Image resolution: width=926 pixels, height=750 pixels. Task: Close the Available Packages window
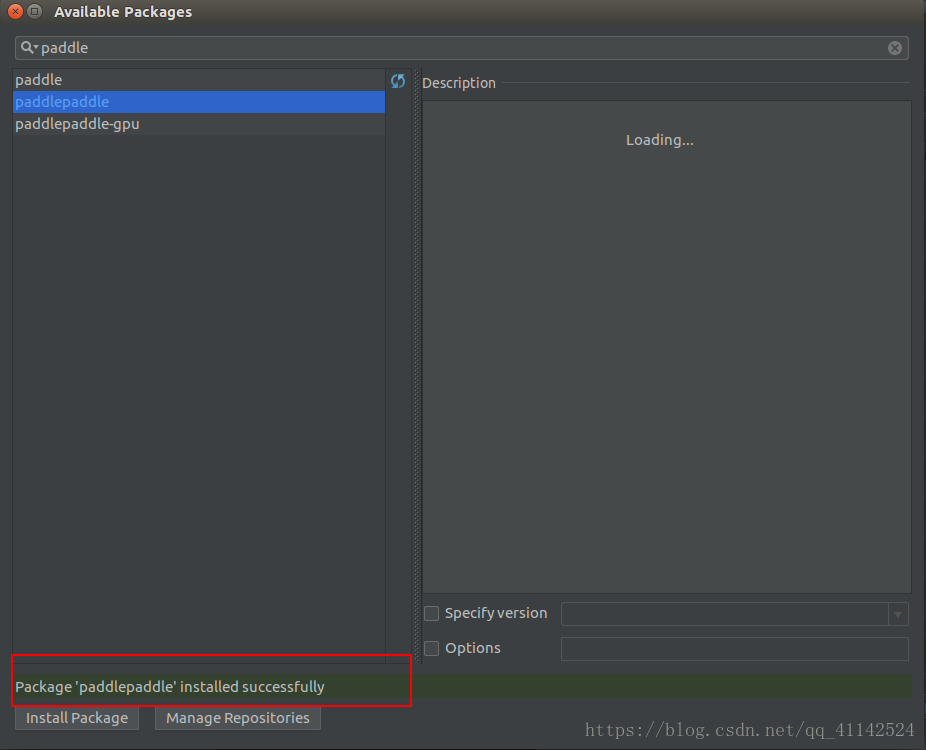tap(15, 11)
